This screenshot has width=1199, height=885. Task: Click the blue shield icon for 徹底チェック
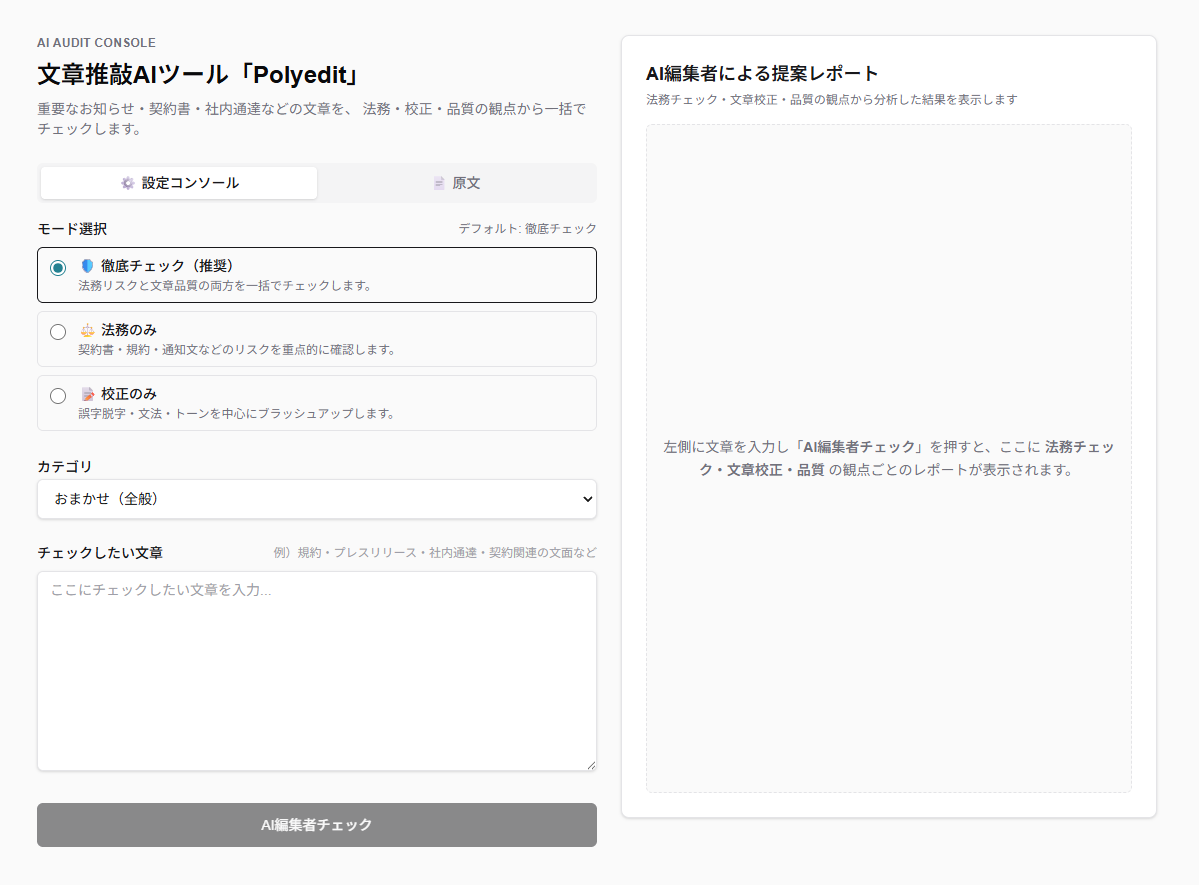(x=87, y=266)
